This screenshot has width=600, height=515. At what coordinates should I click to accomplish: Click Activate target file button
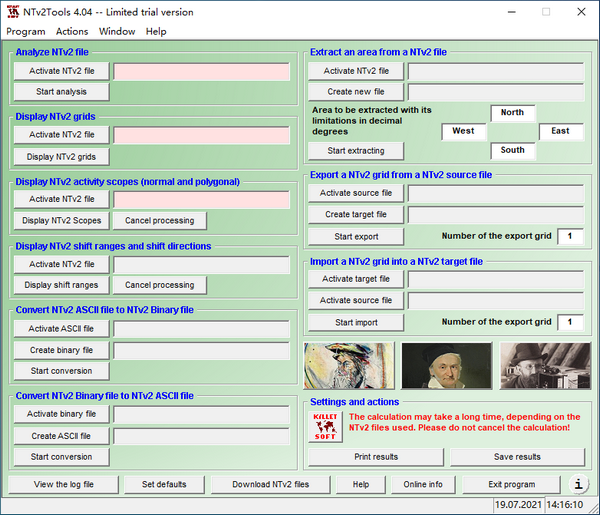pos(356,279)
